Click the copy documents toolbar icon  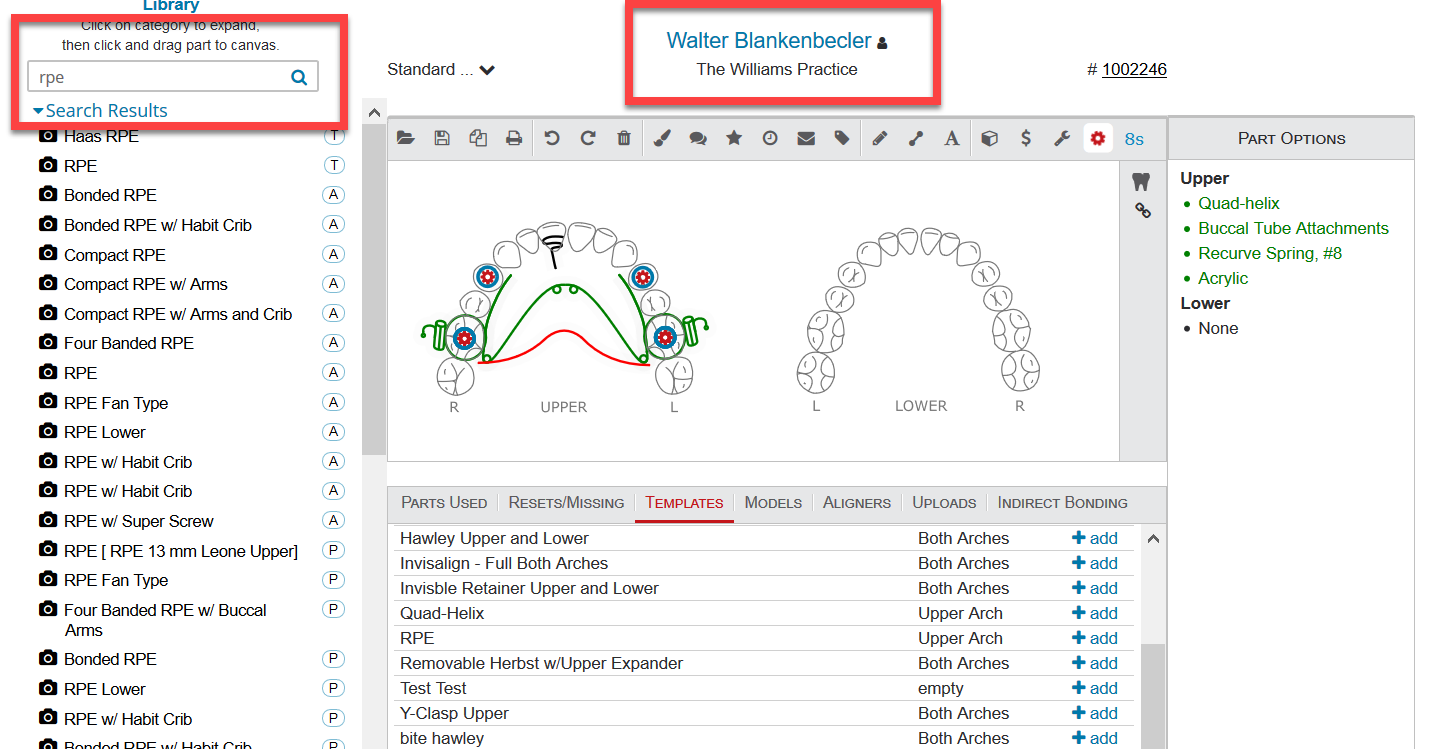point(478,139)
